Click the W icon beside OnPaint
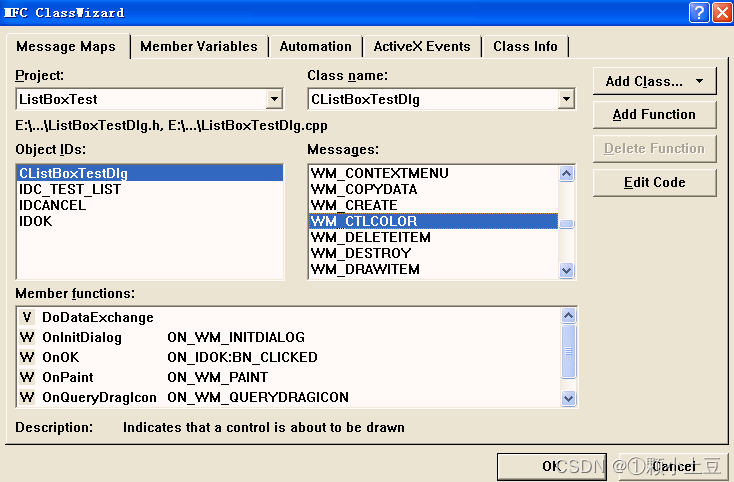Screen dimensions: 734x482 click(27, 378)
